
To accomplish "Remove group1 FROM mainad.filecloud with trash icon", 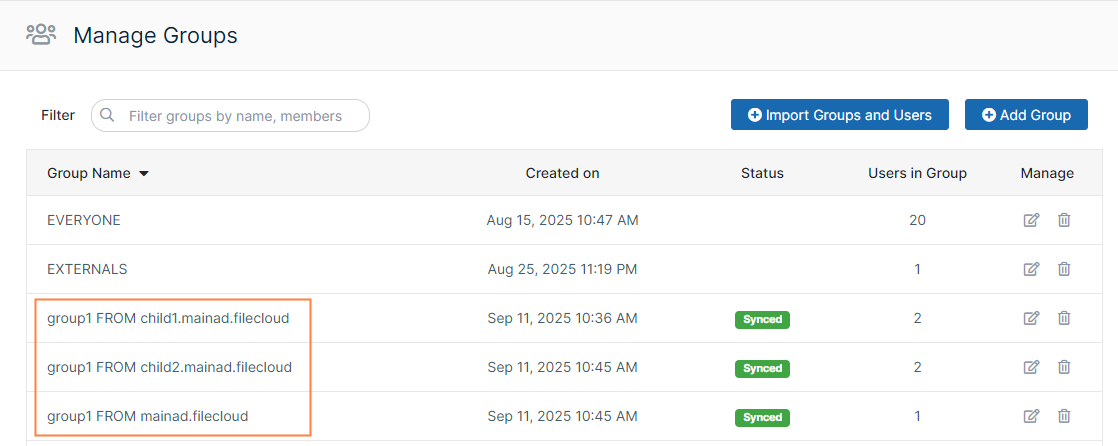I will (x=1064, y=416).
